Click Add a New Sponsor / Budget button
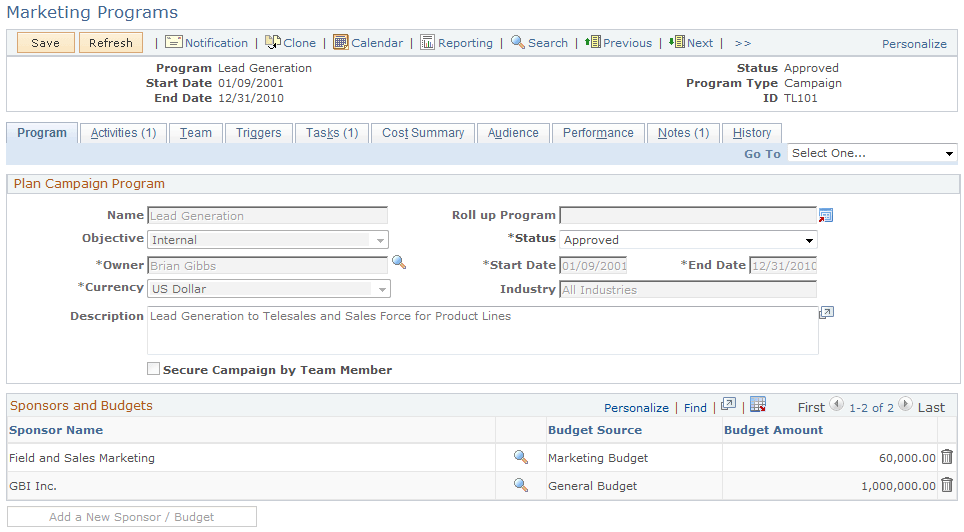Image resolution: width=964 pixels, height=532 pixels. (x=132, y=517)
